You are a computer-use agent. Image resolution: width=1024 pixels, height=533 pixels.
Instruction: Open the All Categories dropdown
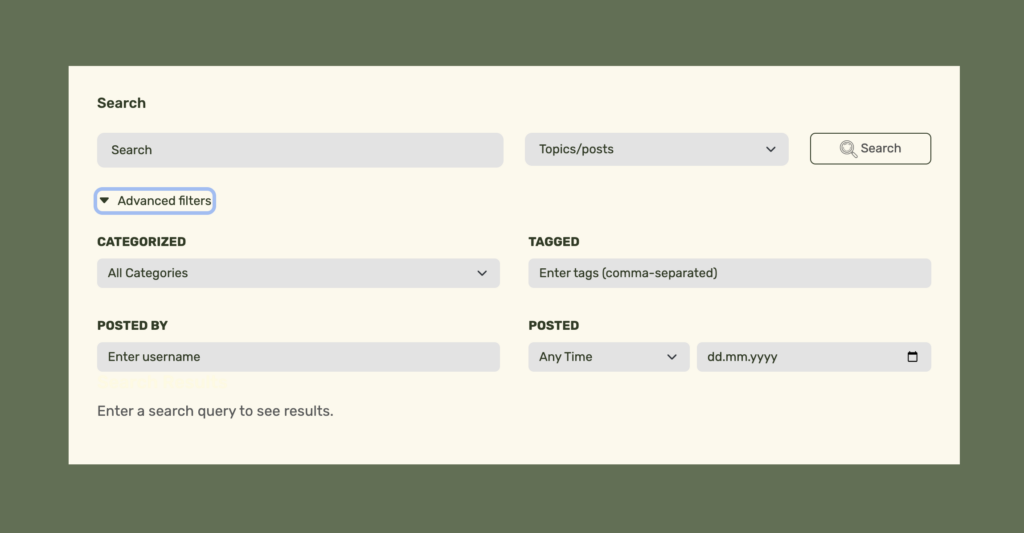pyautogui.click(x=298, y=273)
